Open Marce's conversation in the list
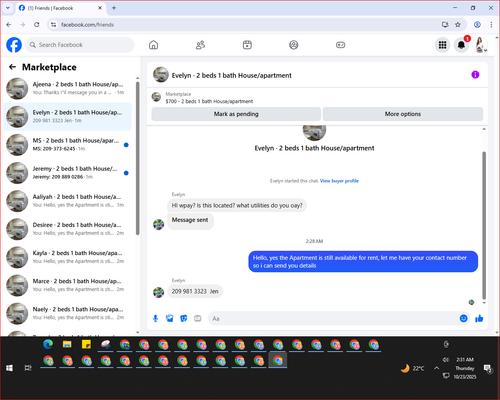The width and height of the screenshot is (500, 400). (x=68, y=285)
